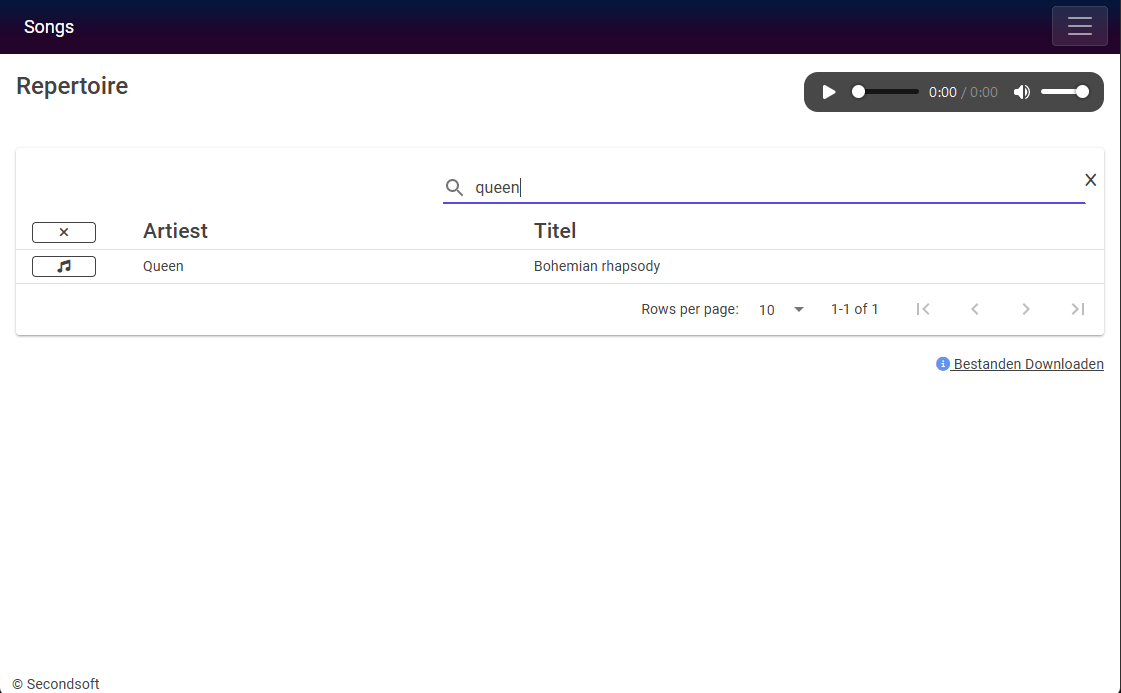
Task: Sort by the Artiest column header
Action: point(175,231)
